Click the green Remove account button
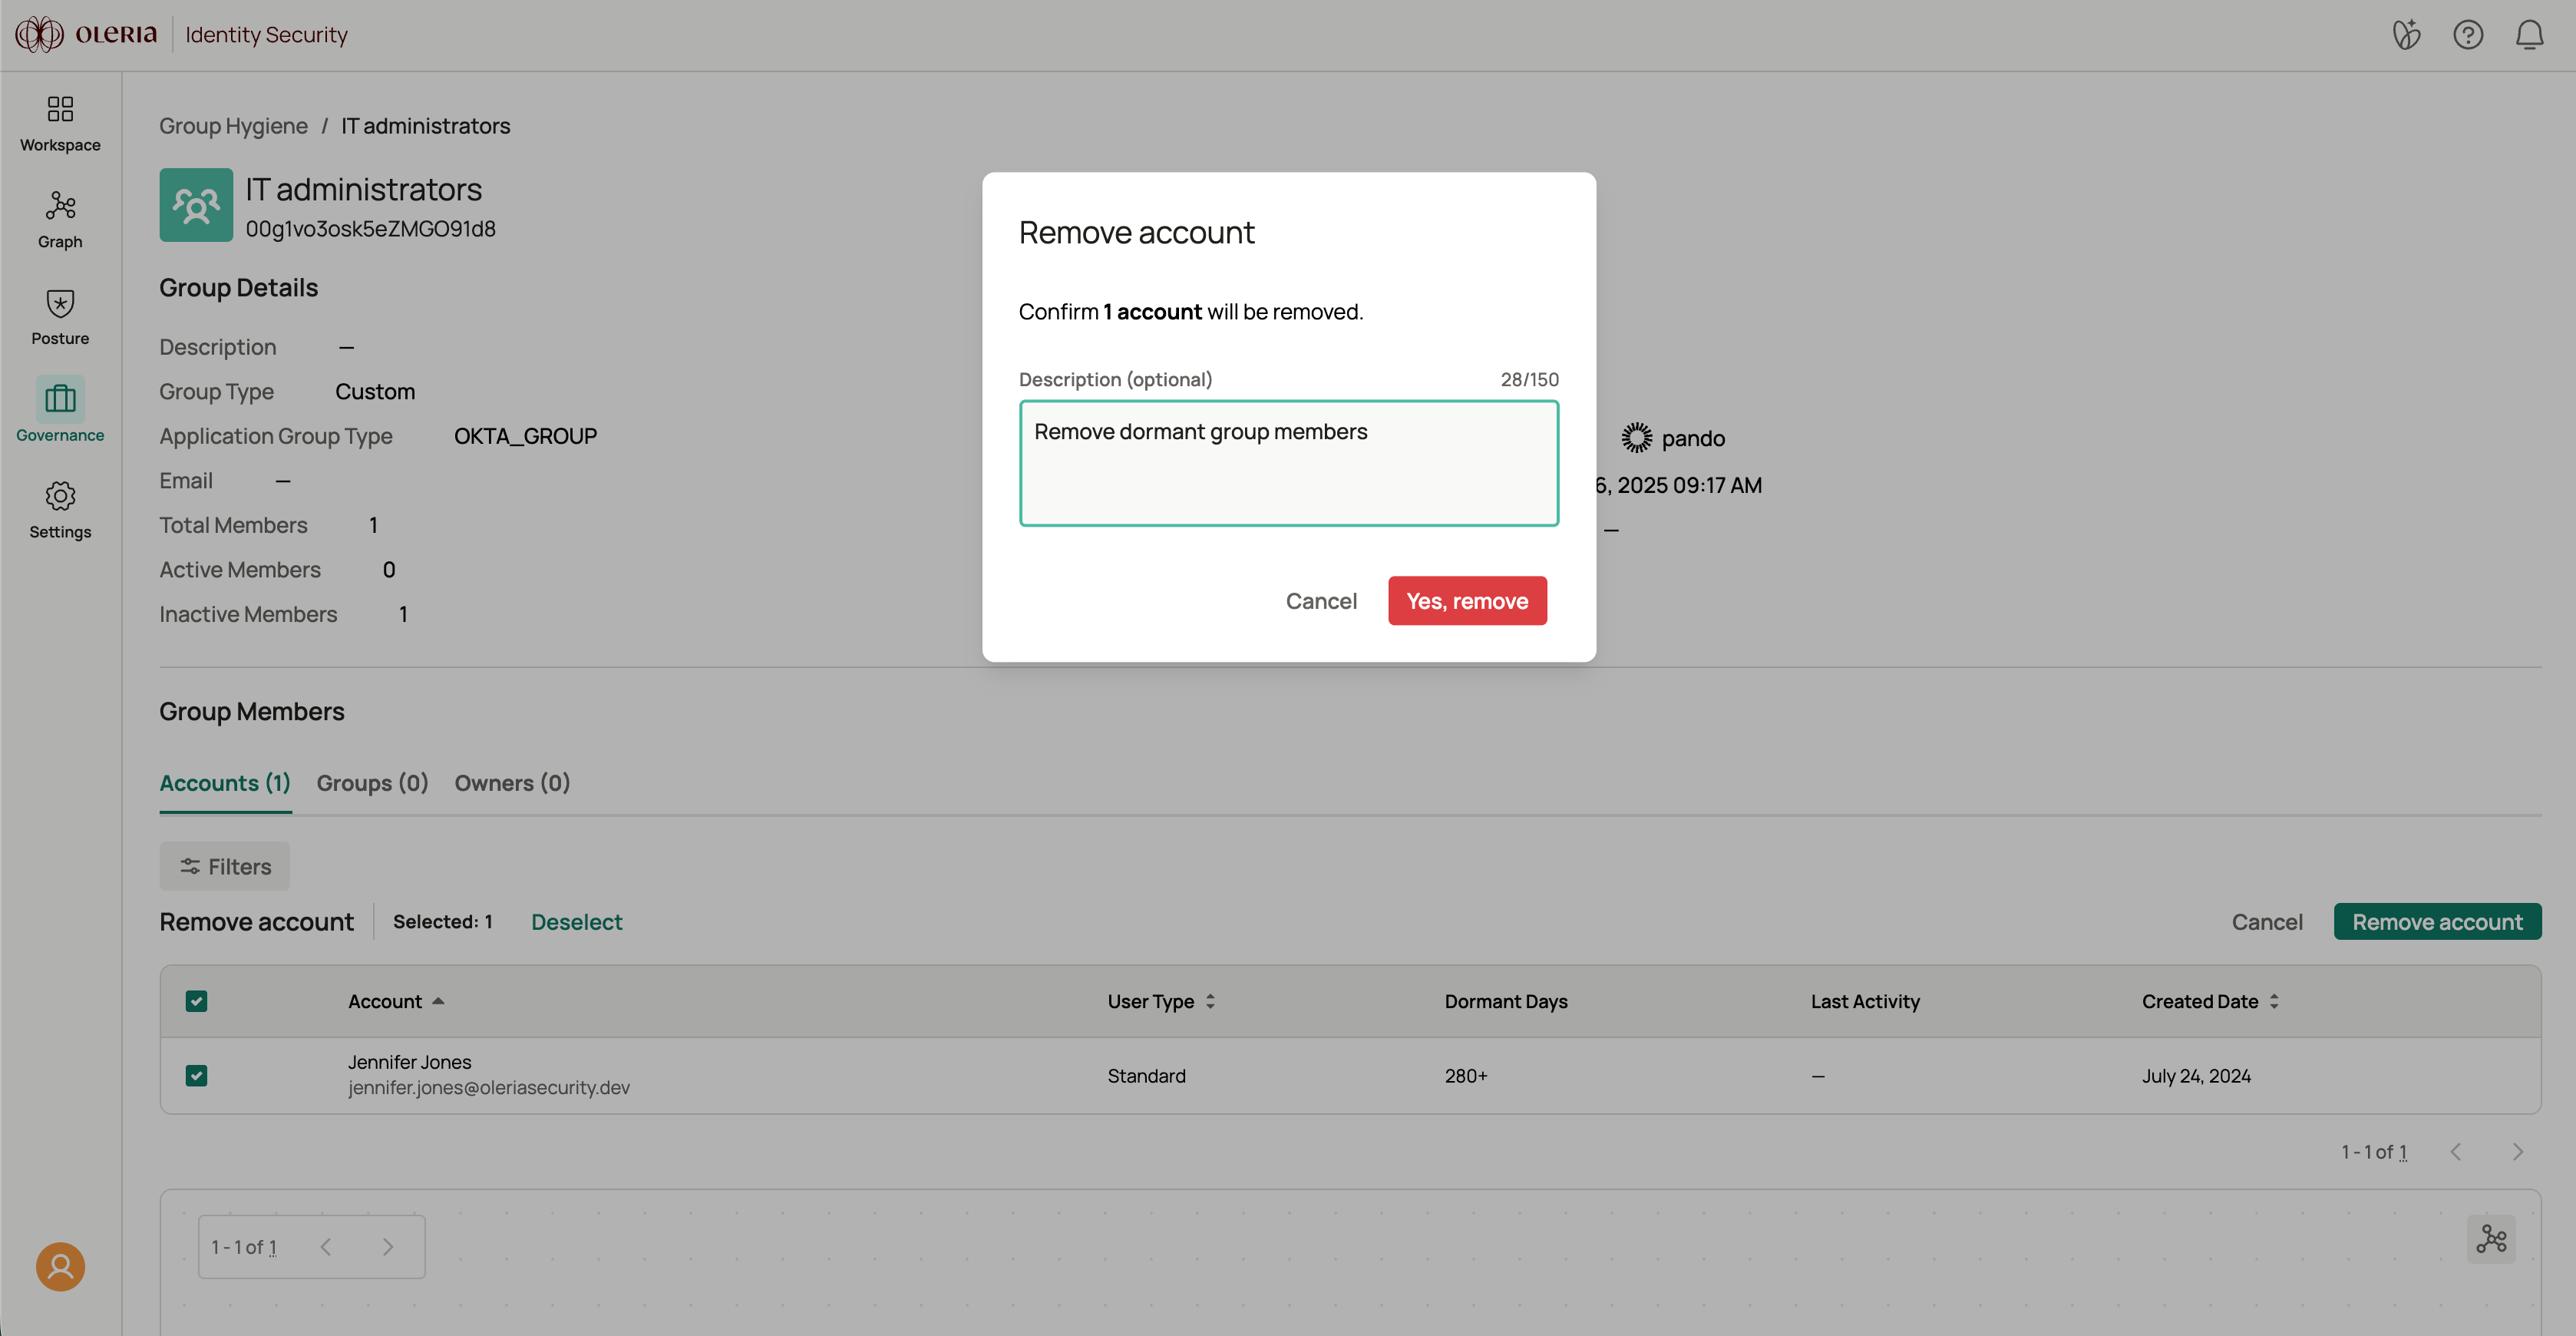The image size is (2576, 1336). point(2437,922)
